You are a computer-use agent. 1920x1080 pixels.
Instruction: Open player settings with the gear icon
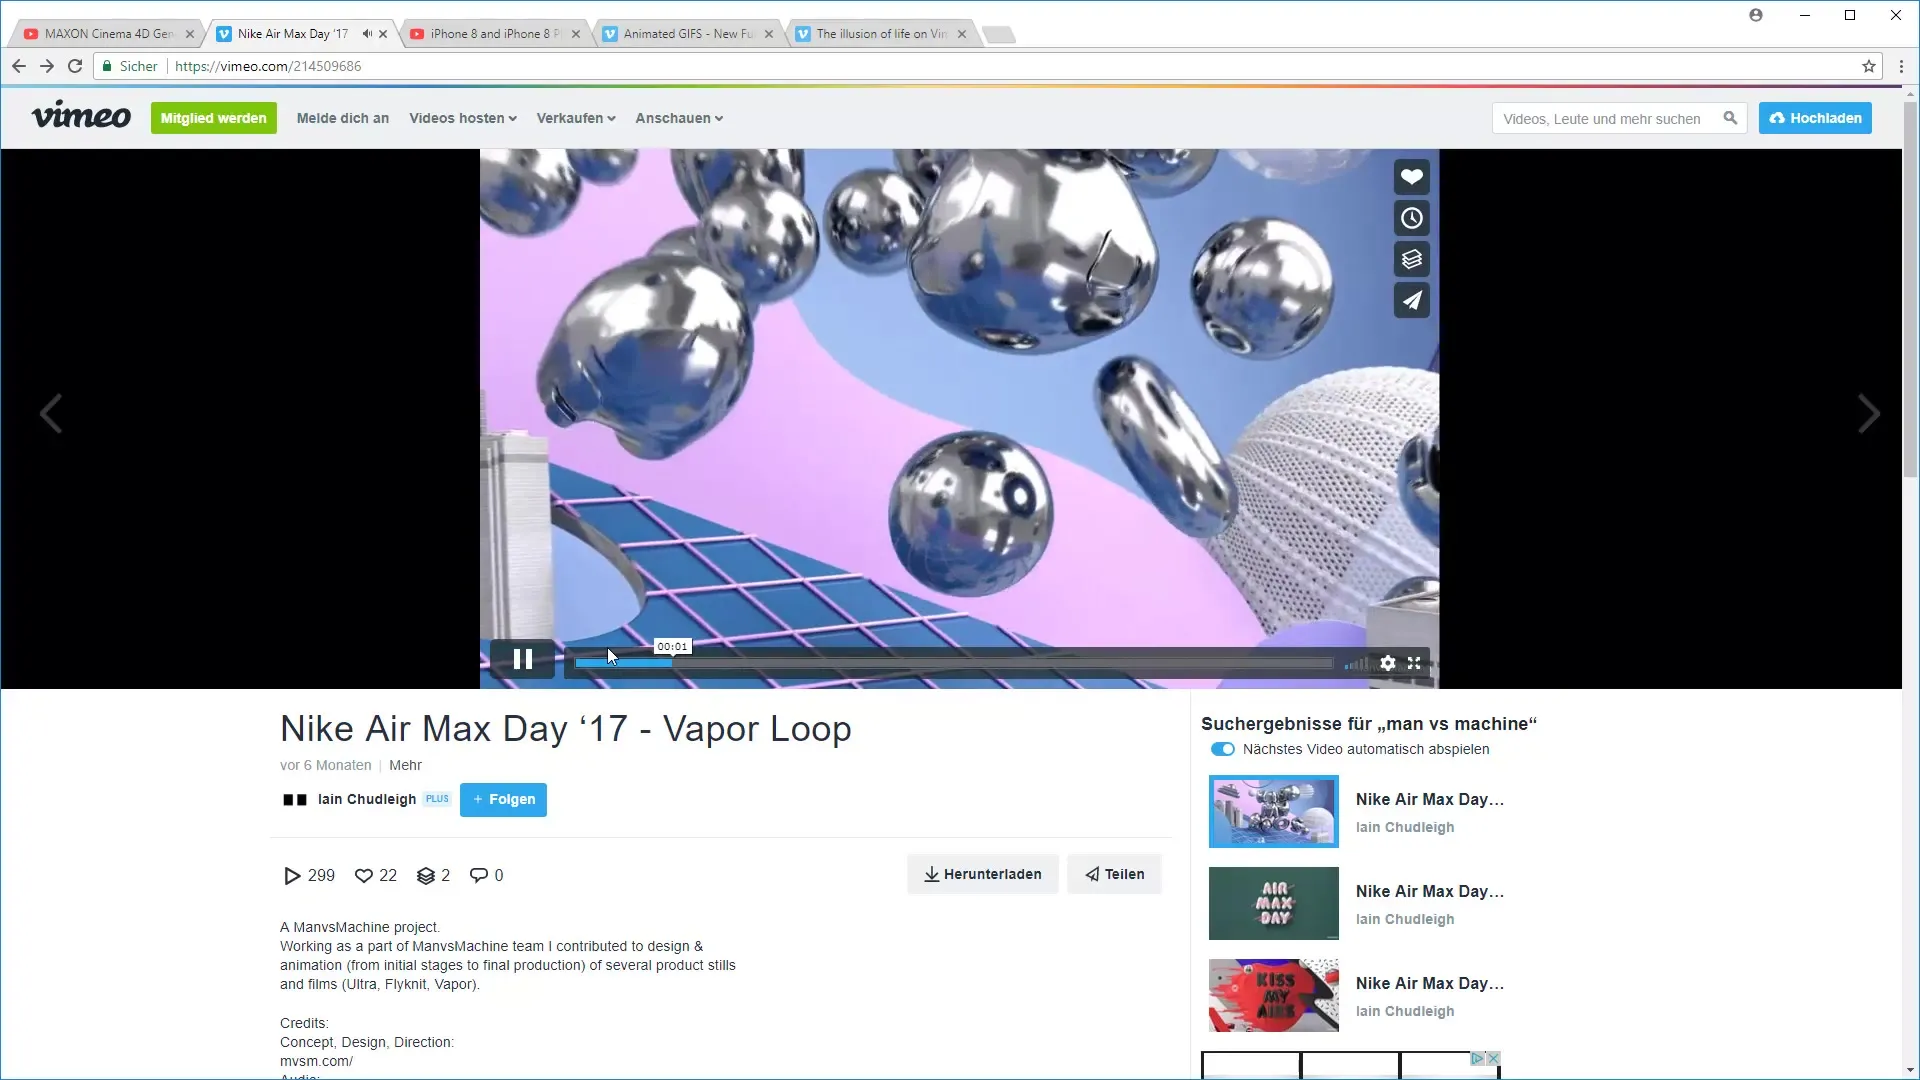pyautogui.click(x=1388, y=663)
